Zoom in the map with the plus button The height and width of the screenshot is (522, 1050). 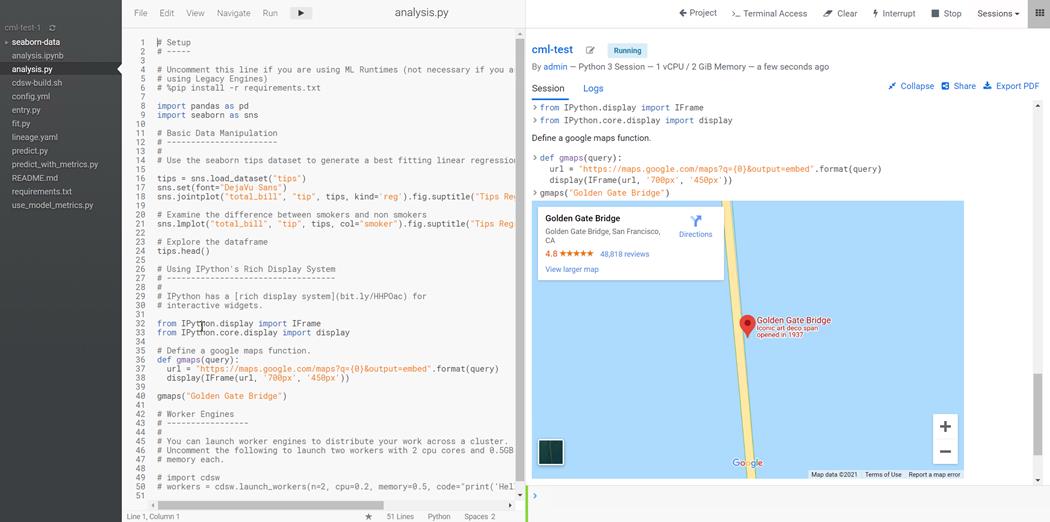945,426
